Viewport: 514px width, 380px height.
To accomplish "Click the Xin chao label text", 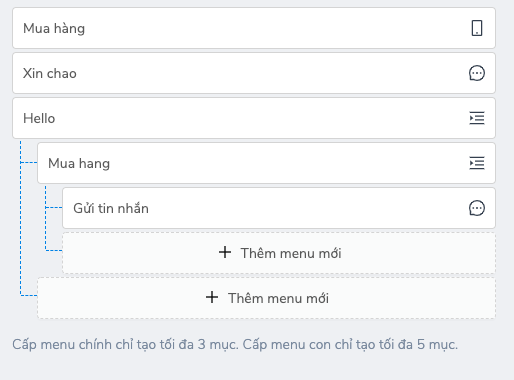I will (x=50, y=73).
